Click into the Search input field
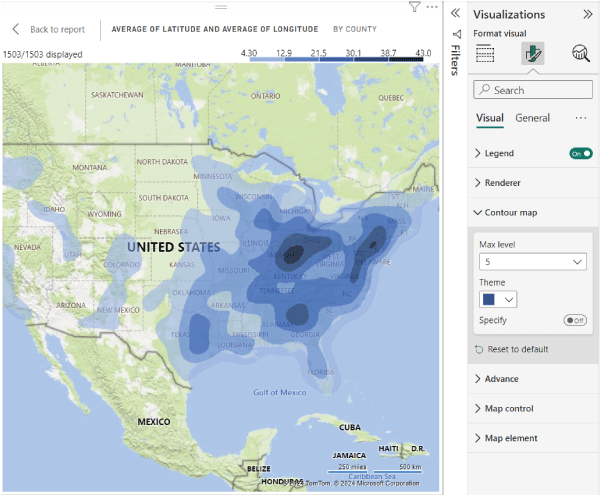 pos(533,90)
